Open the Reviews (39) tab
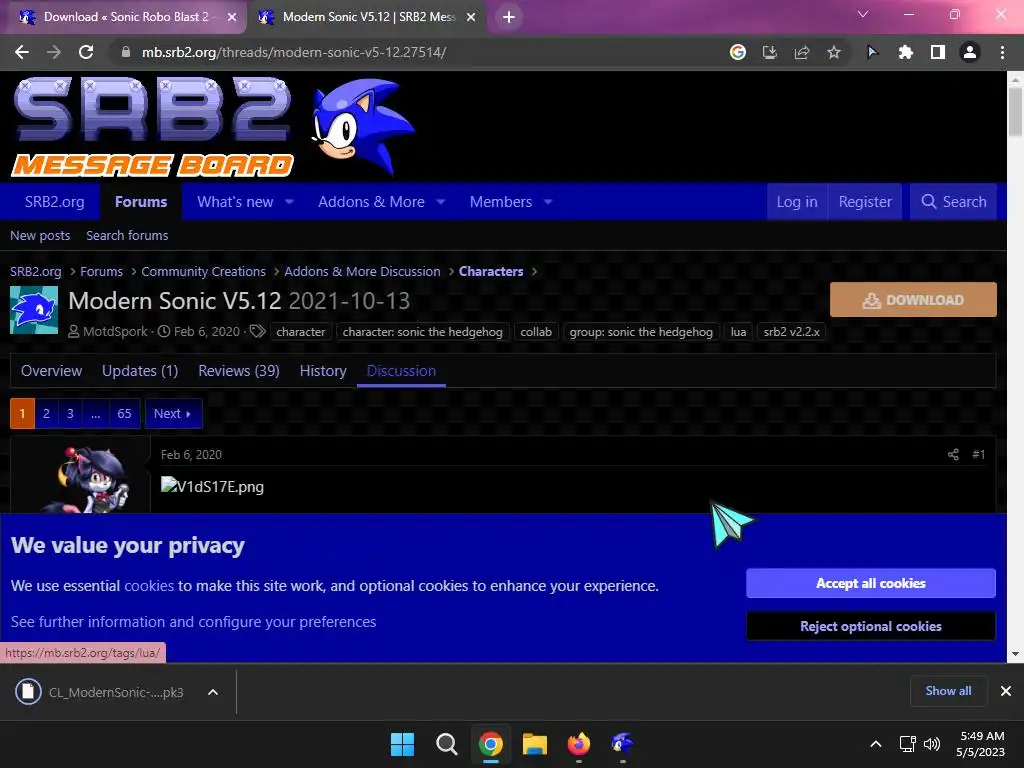Image resolution: width=1024 pixels, height=768 pixels. pos(239,371)
